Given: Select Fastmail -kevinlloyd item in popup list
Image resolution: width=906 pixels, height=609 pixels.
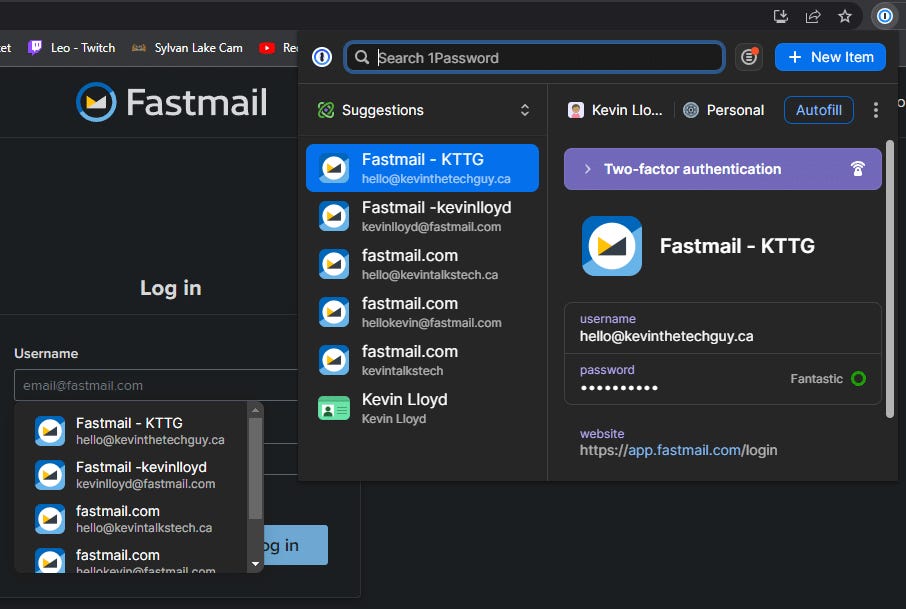Looking at the screenshot, I should [x=422, y=216].
